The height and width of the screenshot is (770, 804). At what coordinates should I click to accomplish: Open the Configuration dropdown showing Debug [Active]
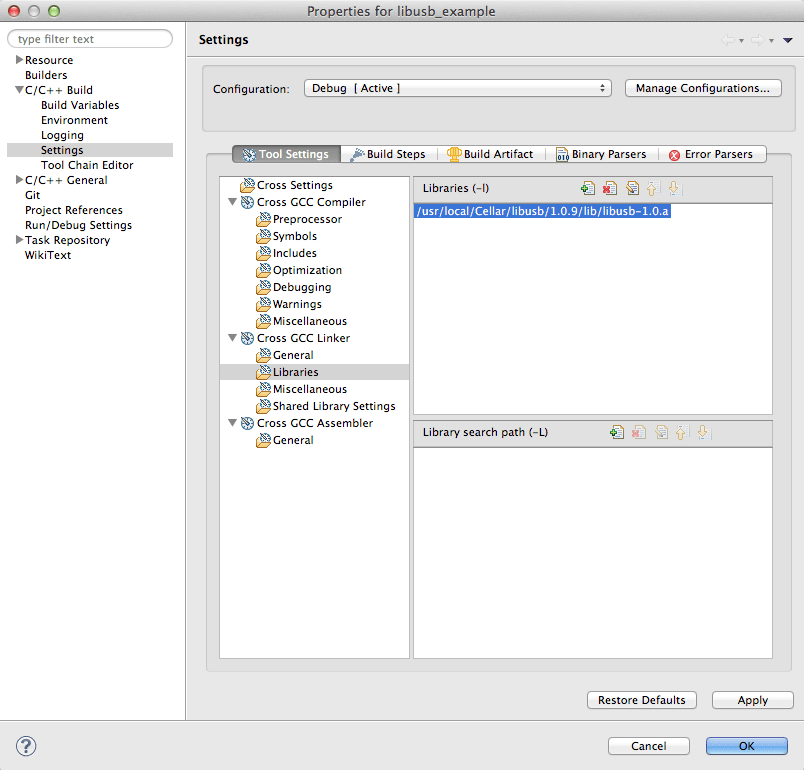pos(457,88)
